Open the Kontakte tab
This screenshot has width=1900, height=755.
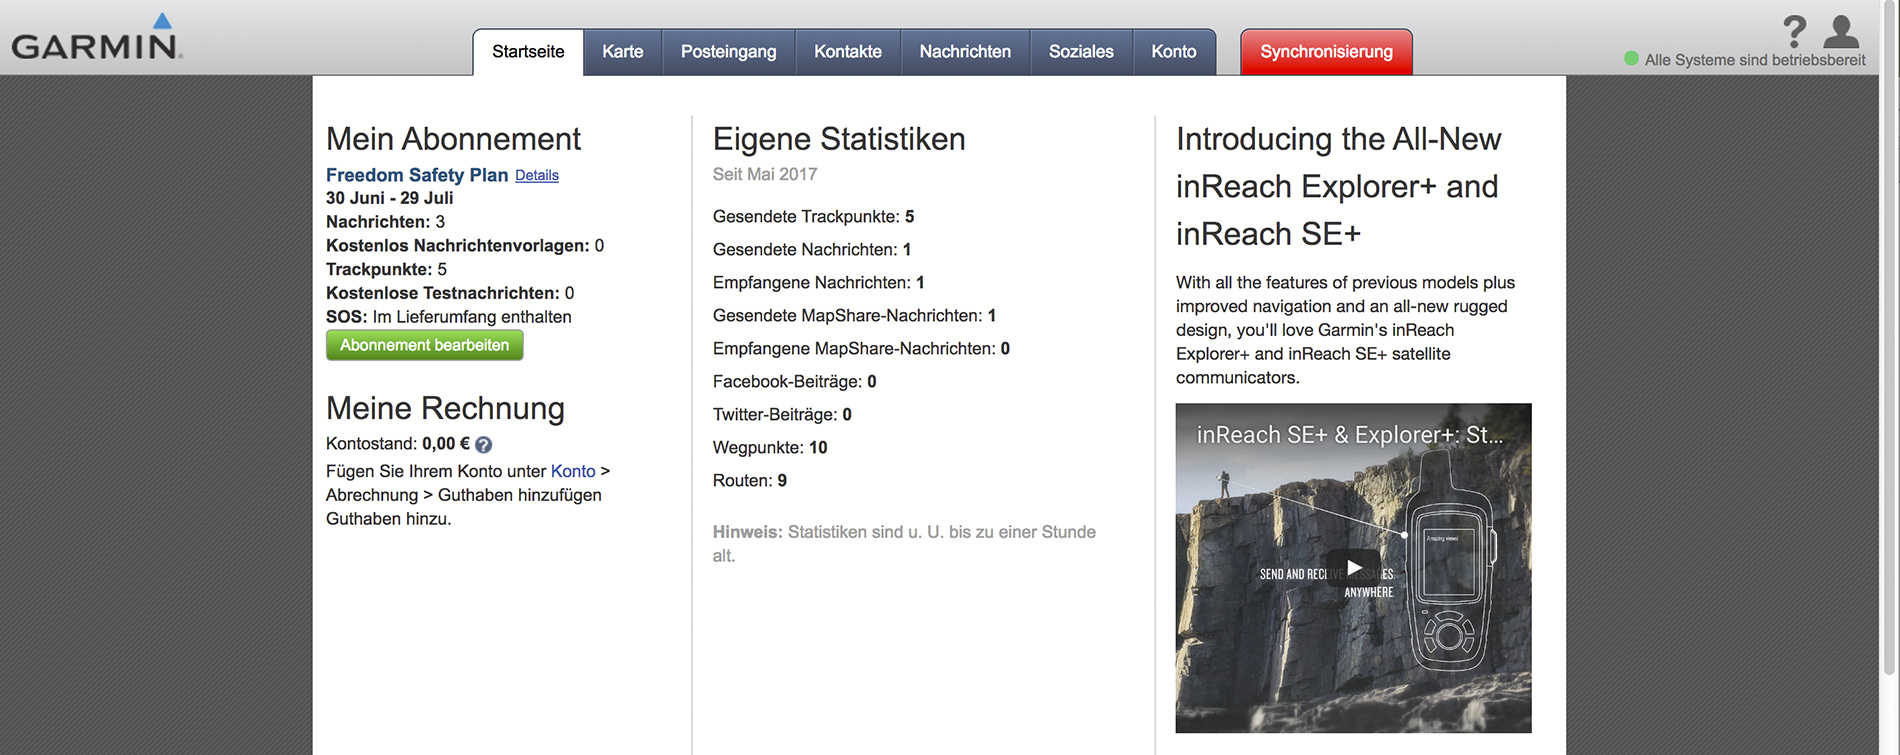coord(847,52)
